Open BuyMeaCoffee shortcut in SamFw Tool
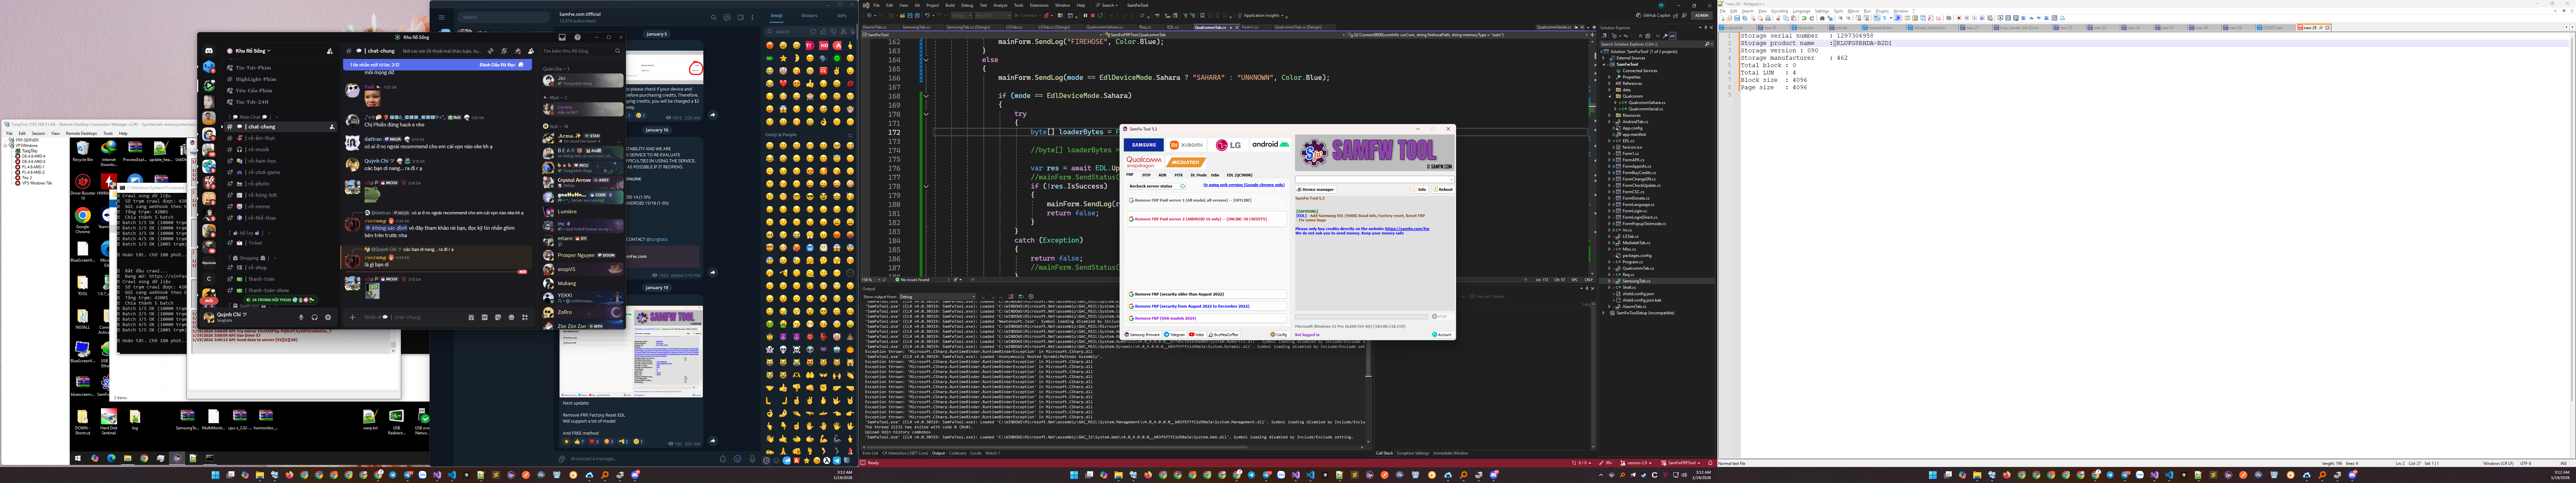 click(1224, 335)
